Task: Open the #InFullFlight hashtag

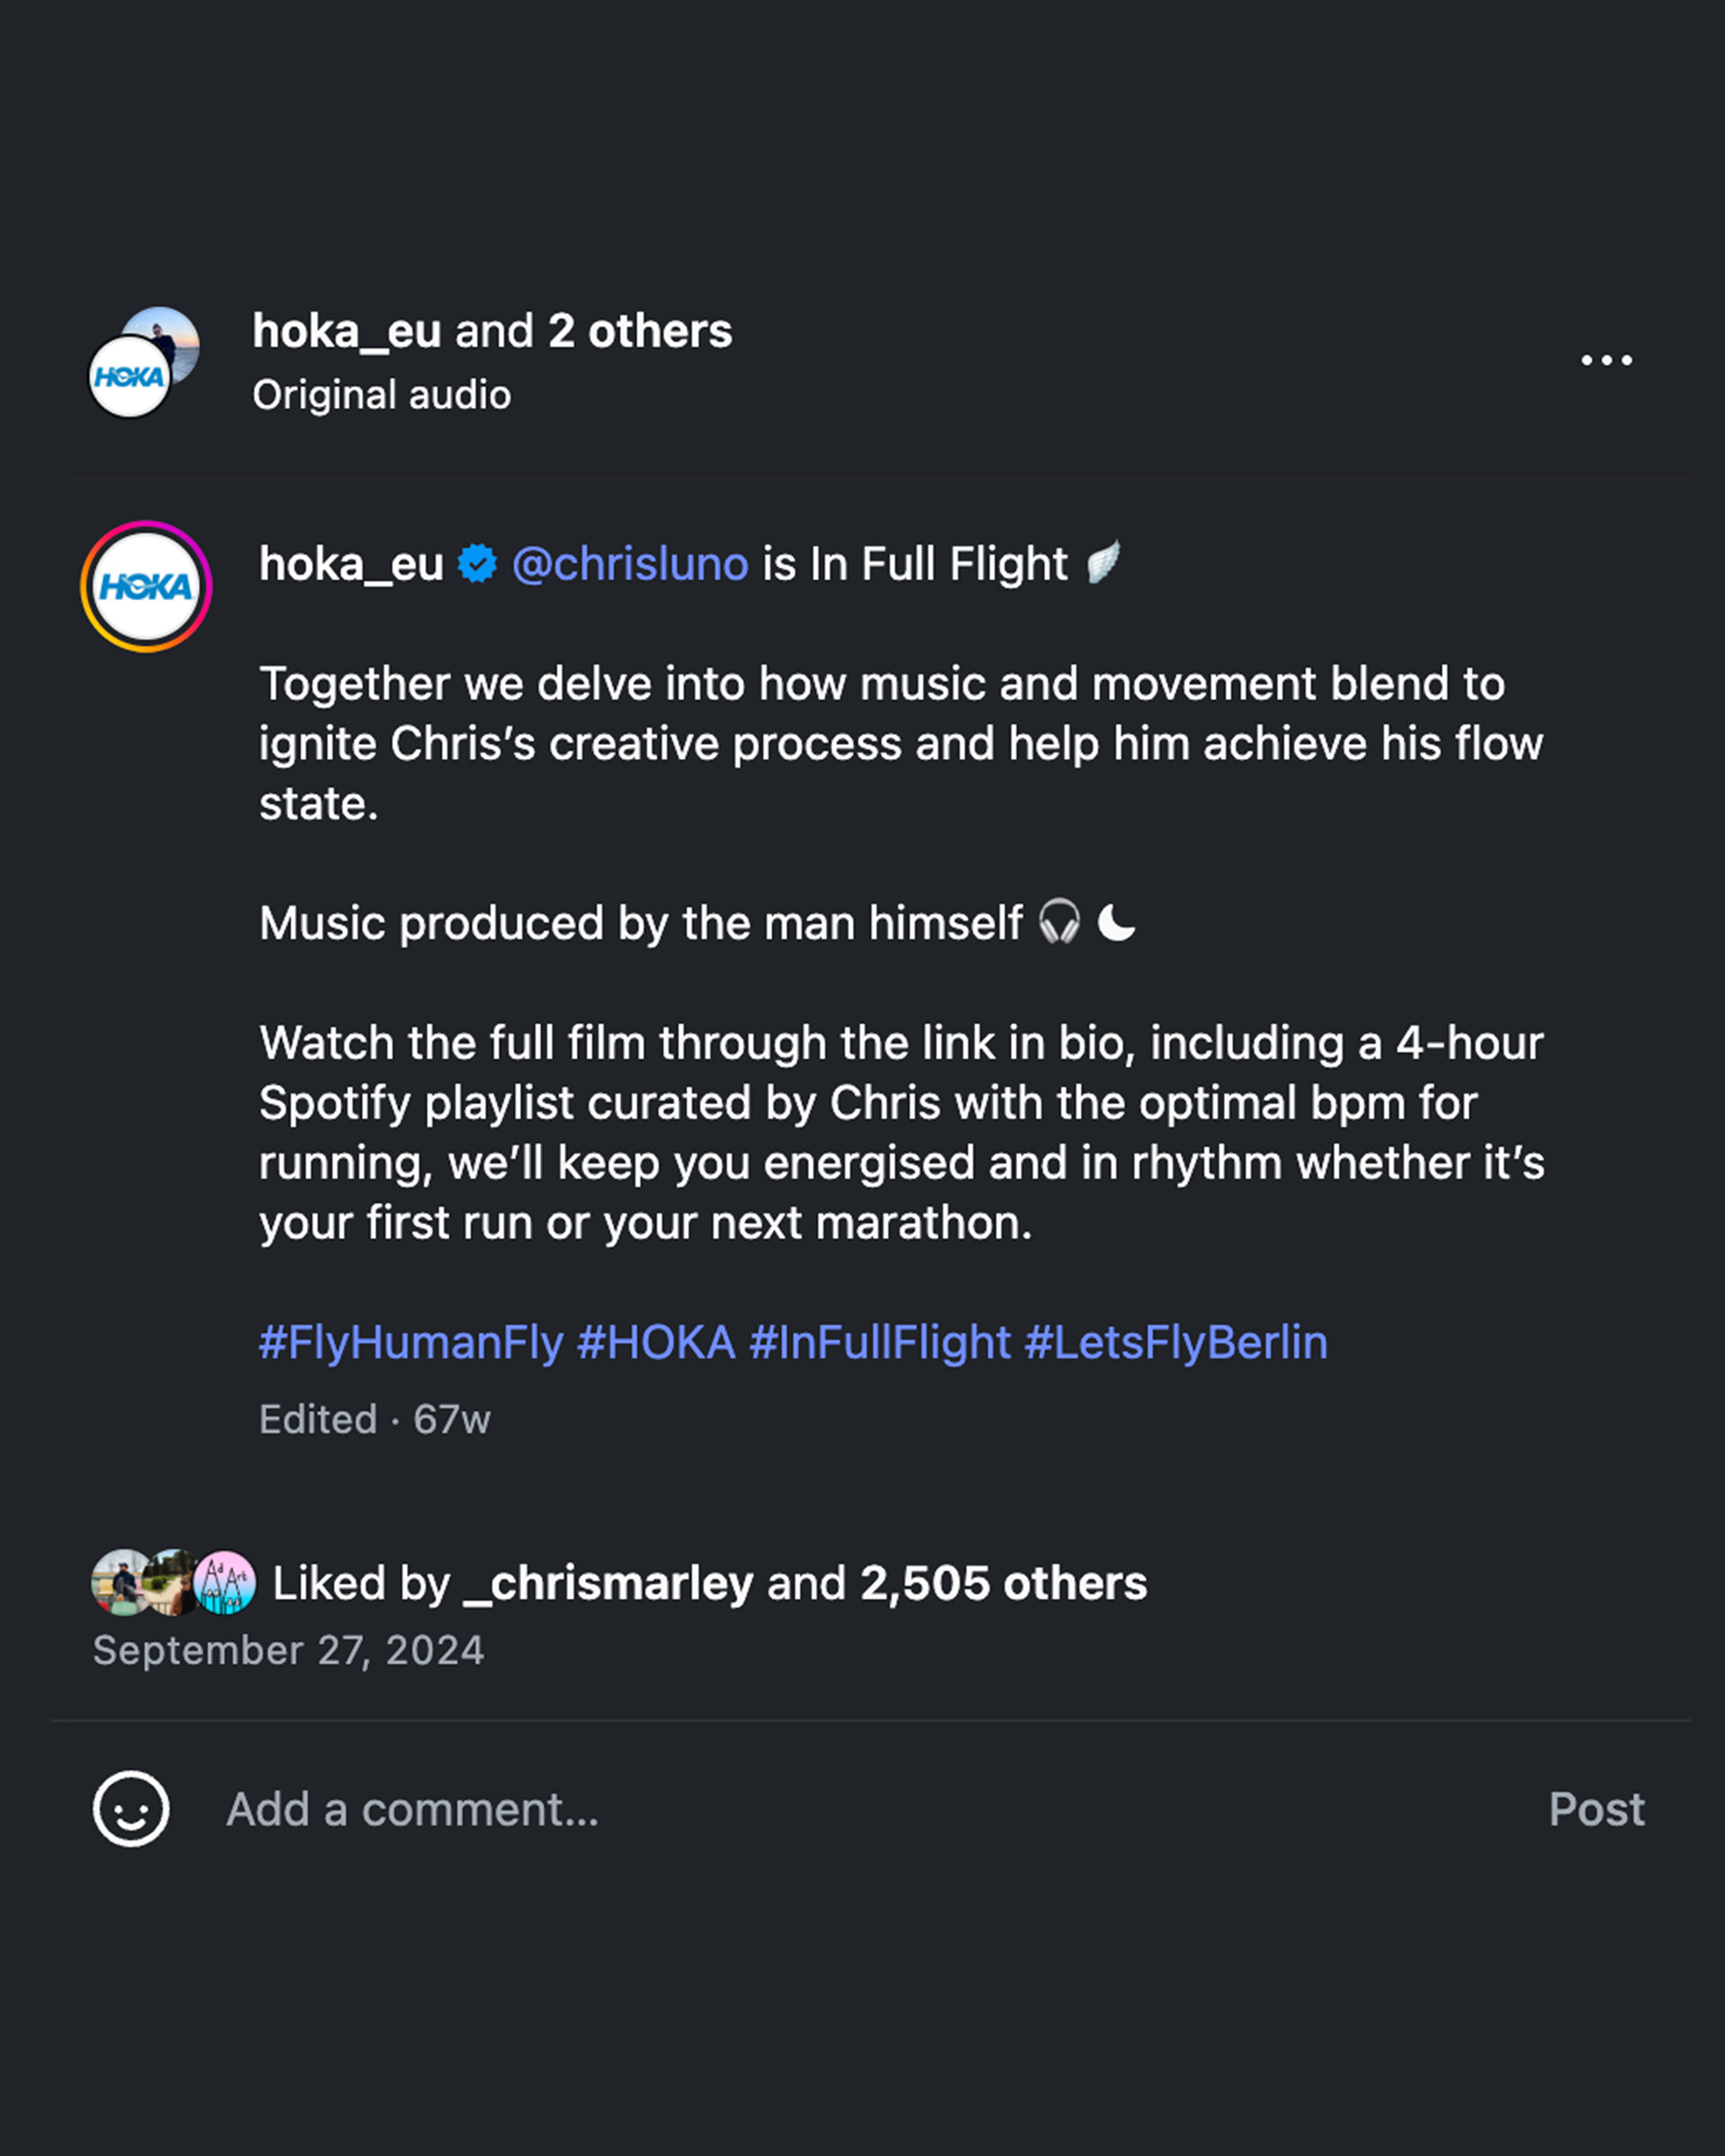Action: coord(880,1342)
